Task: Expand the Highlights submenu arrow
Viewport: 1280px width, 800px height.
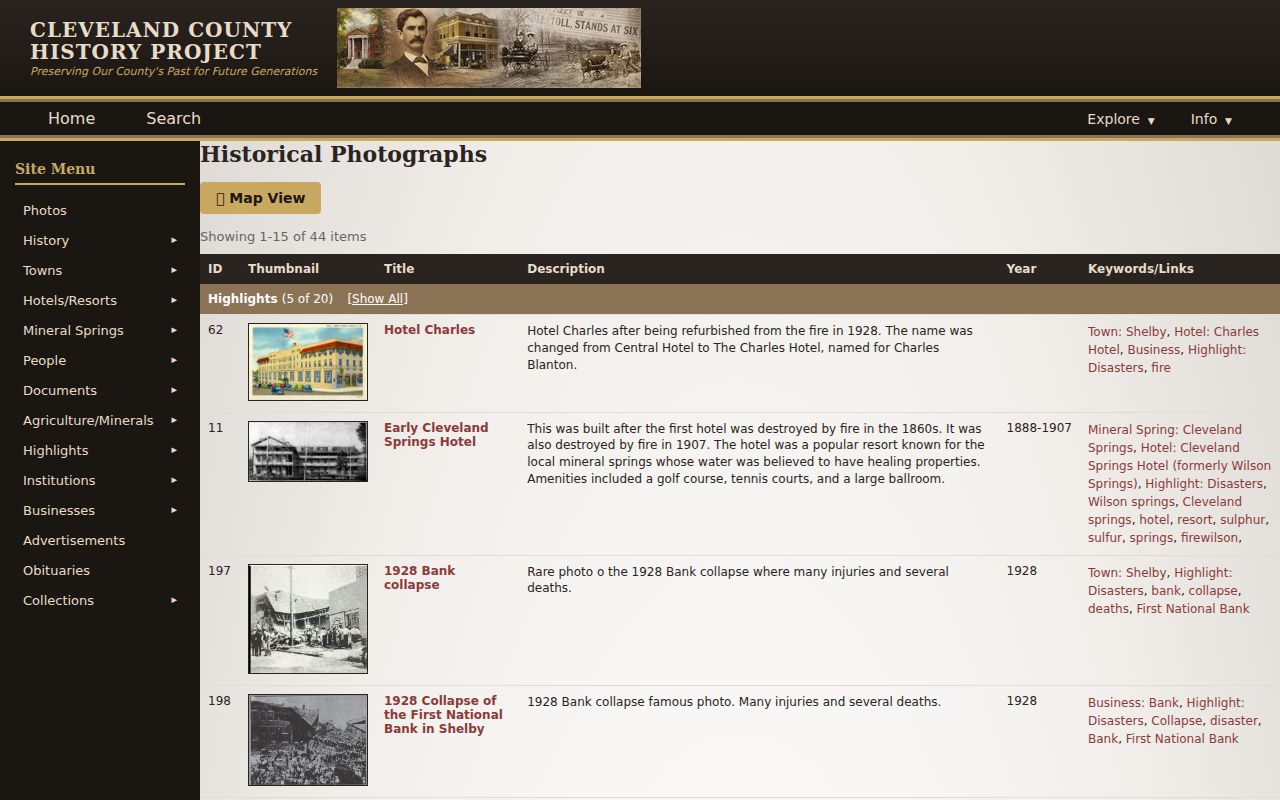Action: [x=174, y=450]
